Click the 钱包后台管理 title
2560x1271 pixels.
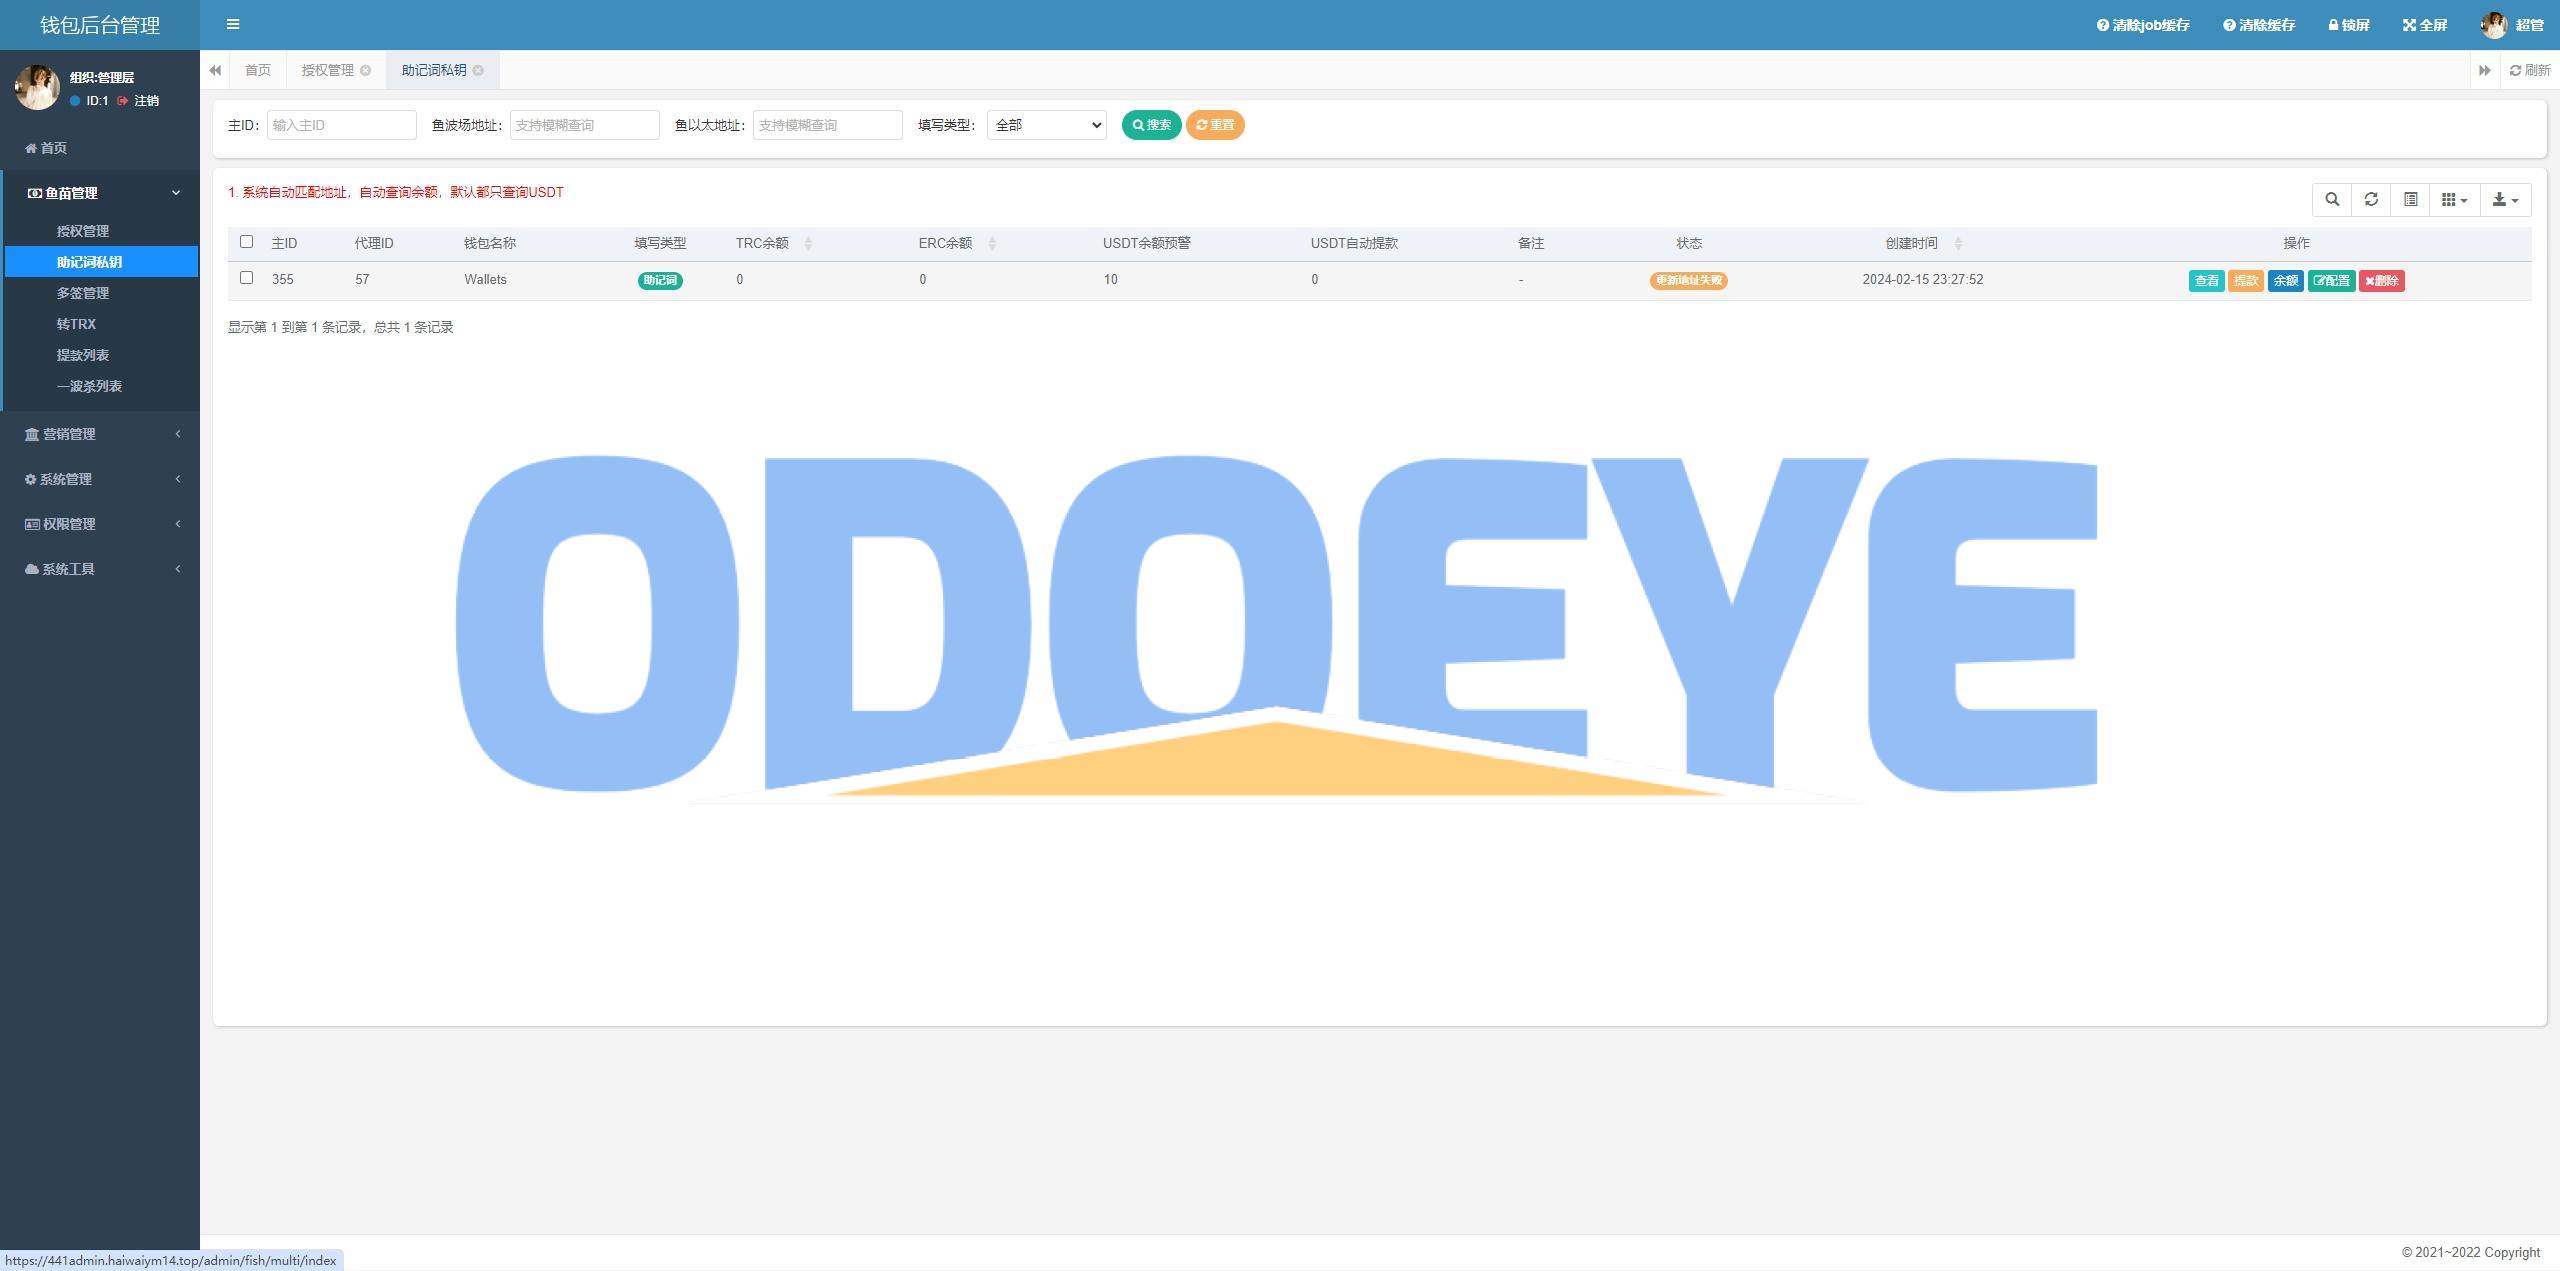(100, 25)
